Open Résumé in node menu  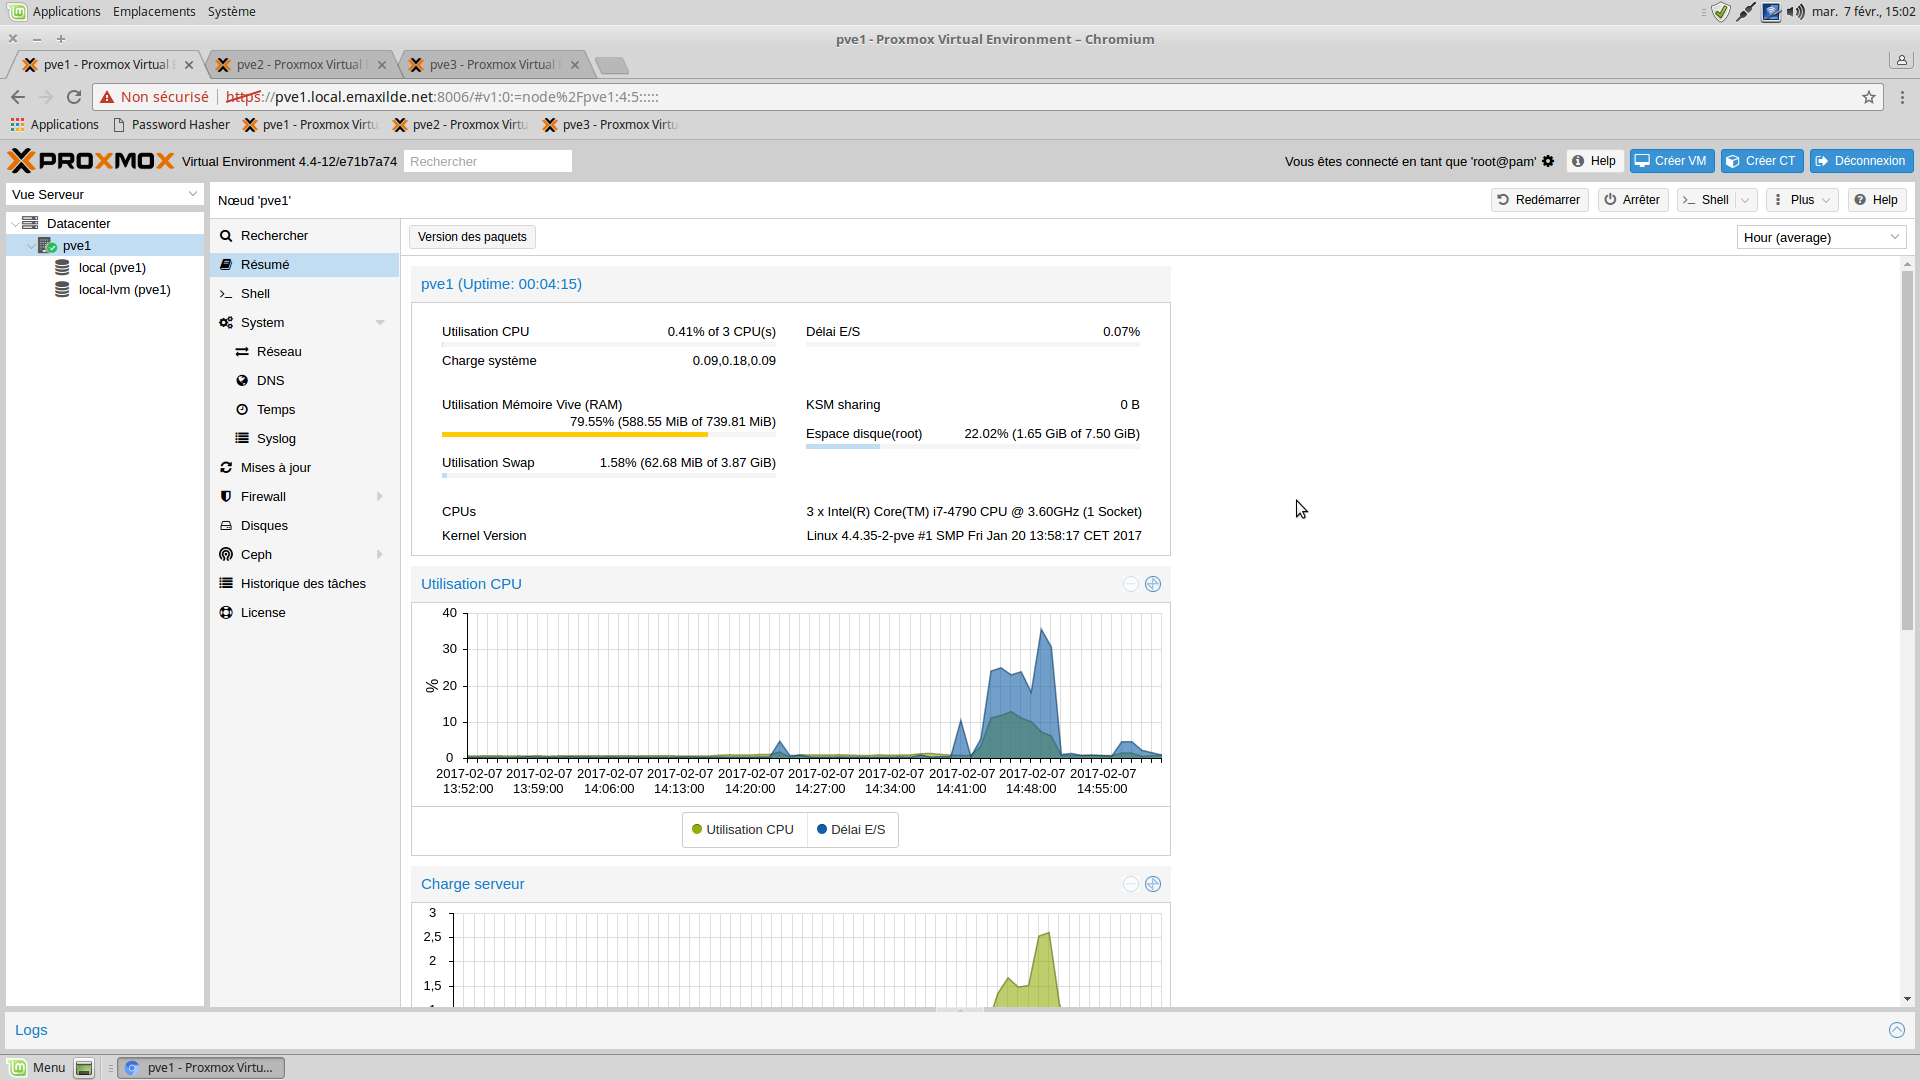click(x=305, y=265)
